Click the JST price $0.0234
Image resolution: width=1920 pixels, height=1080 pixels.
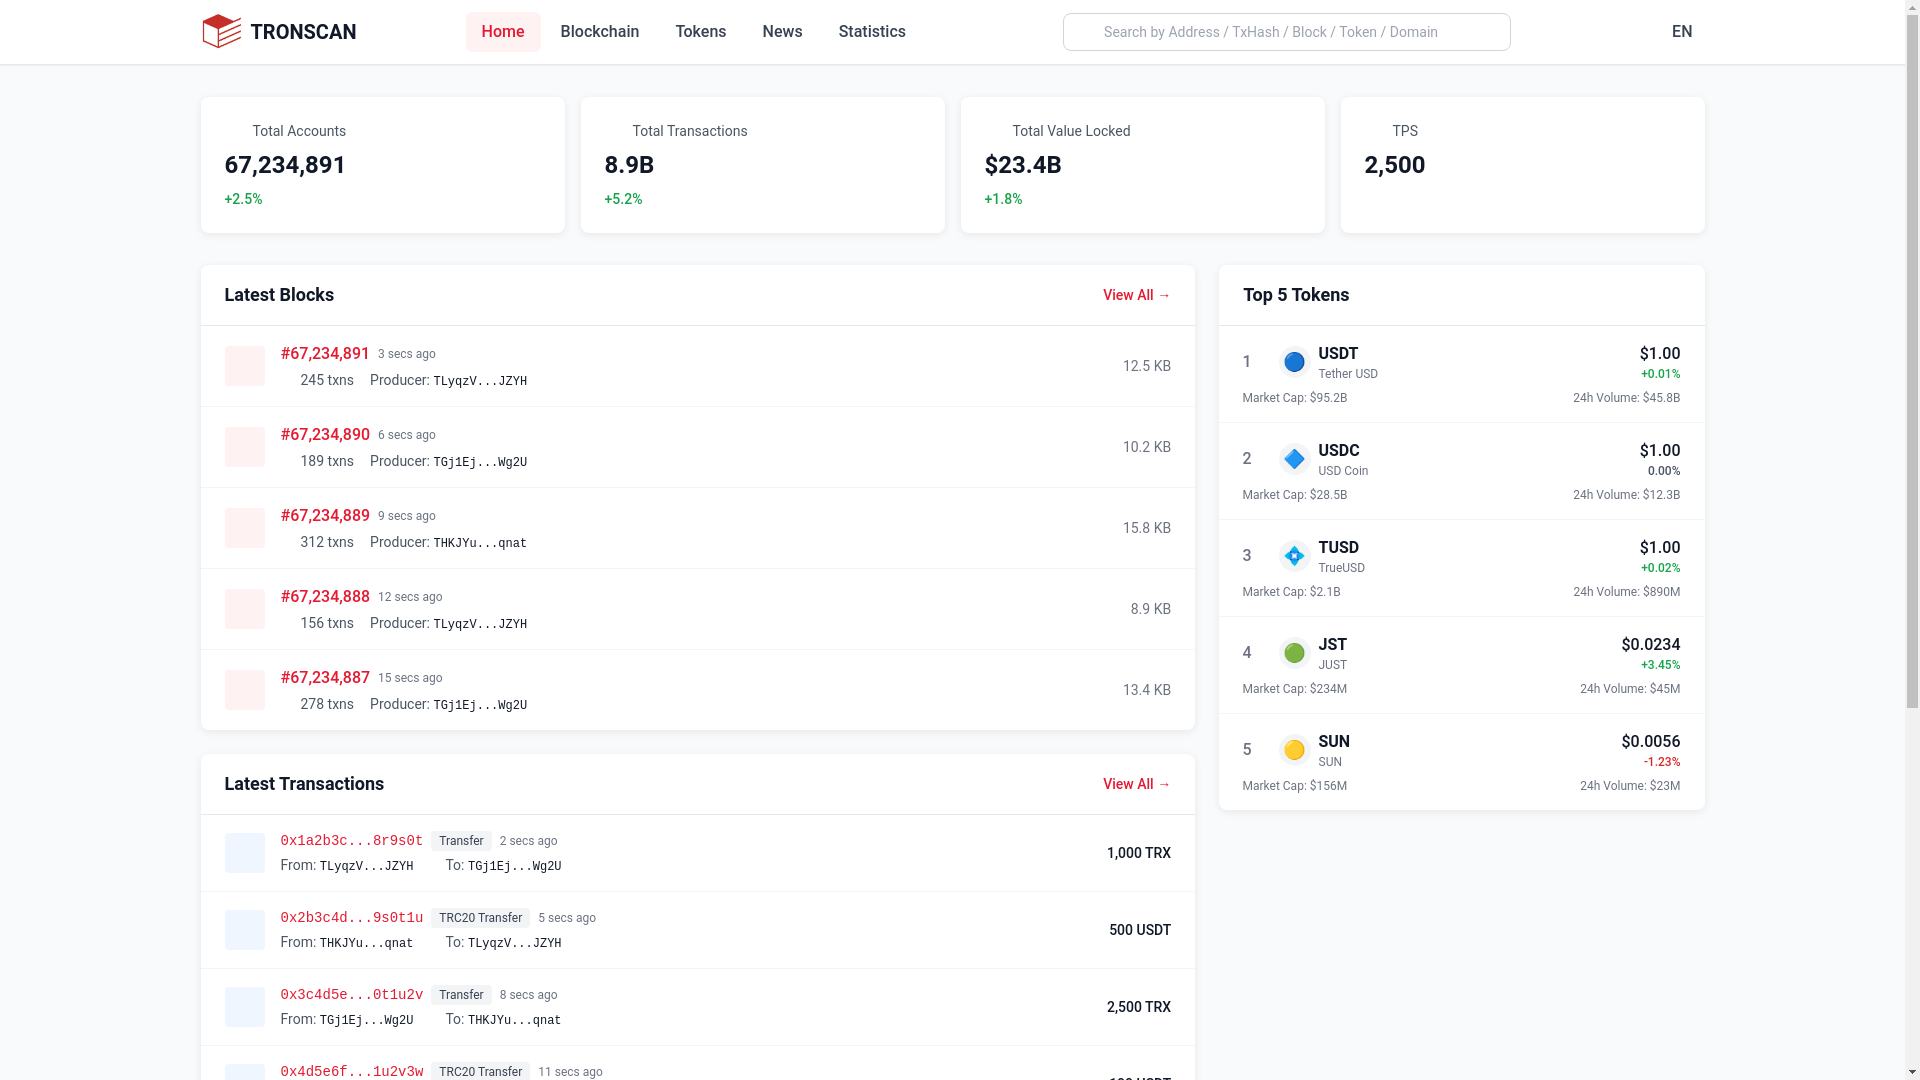pos(1650,645)
